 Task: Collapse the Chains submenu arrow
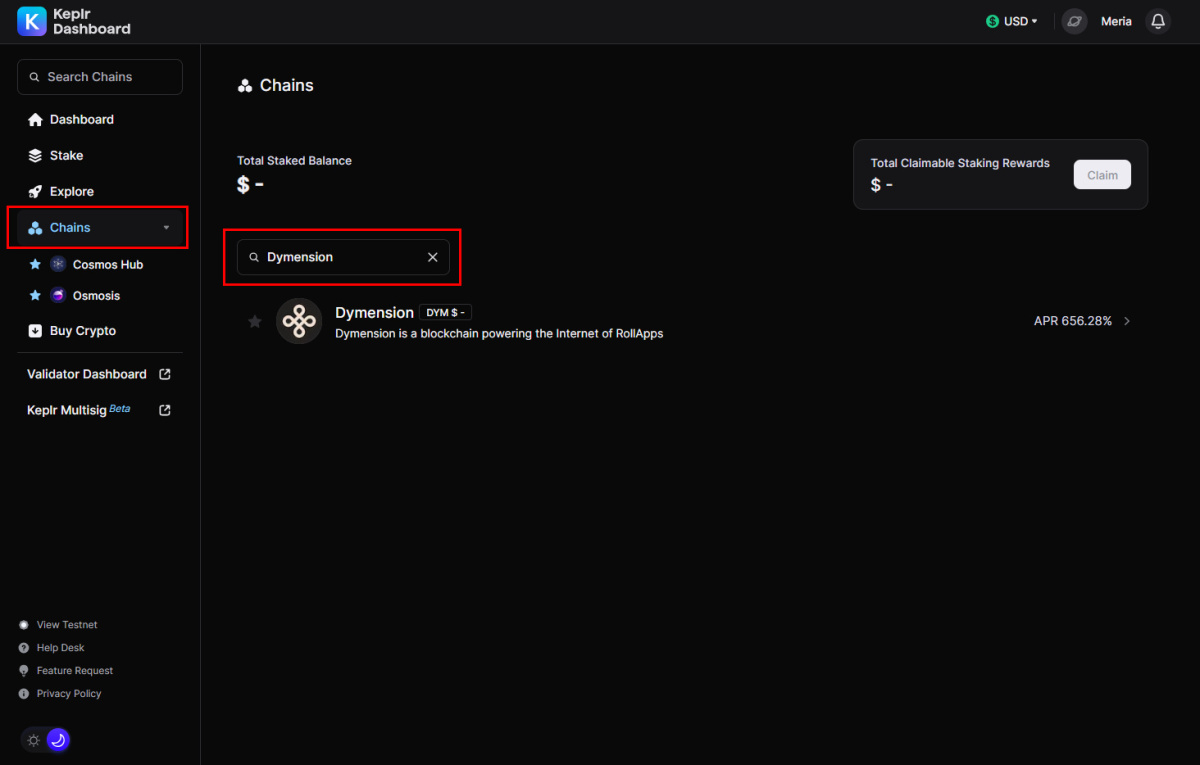(x=166, y=228)
